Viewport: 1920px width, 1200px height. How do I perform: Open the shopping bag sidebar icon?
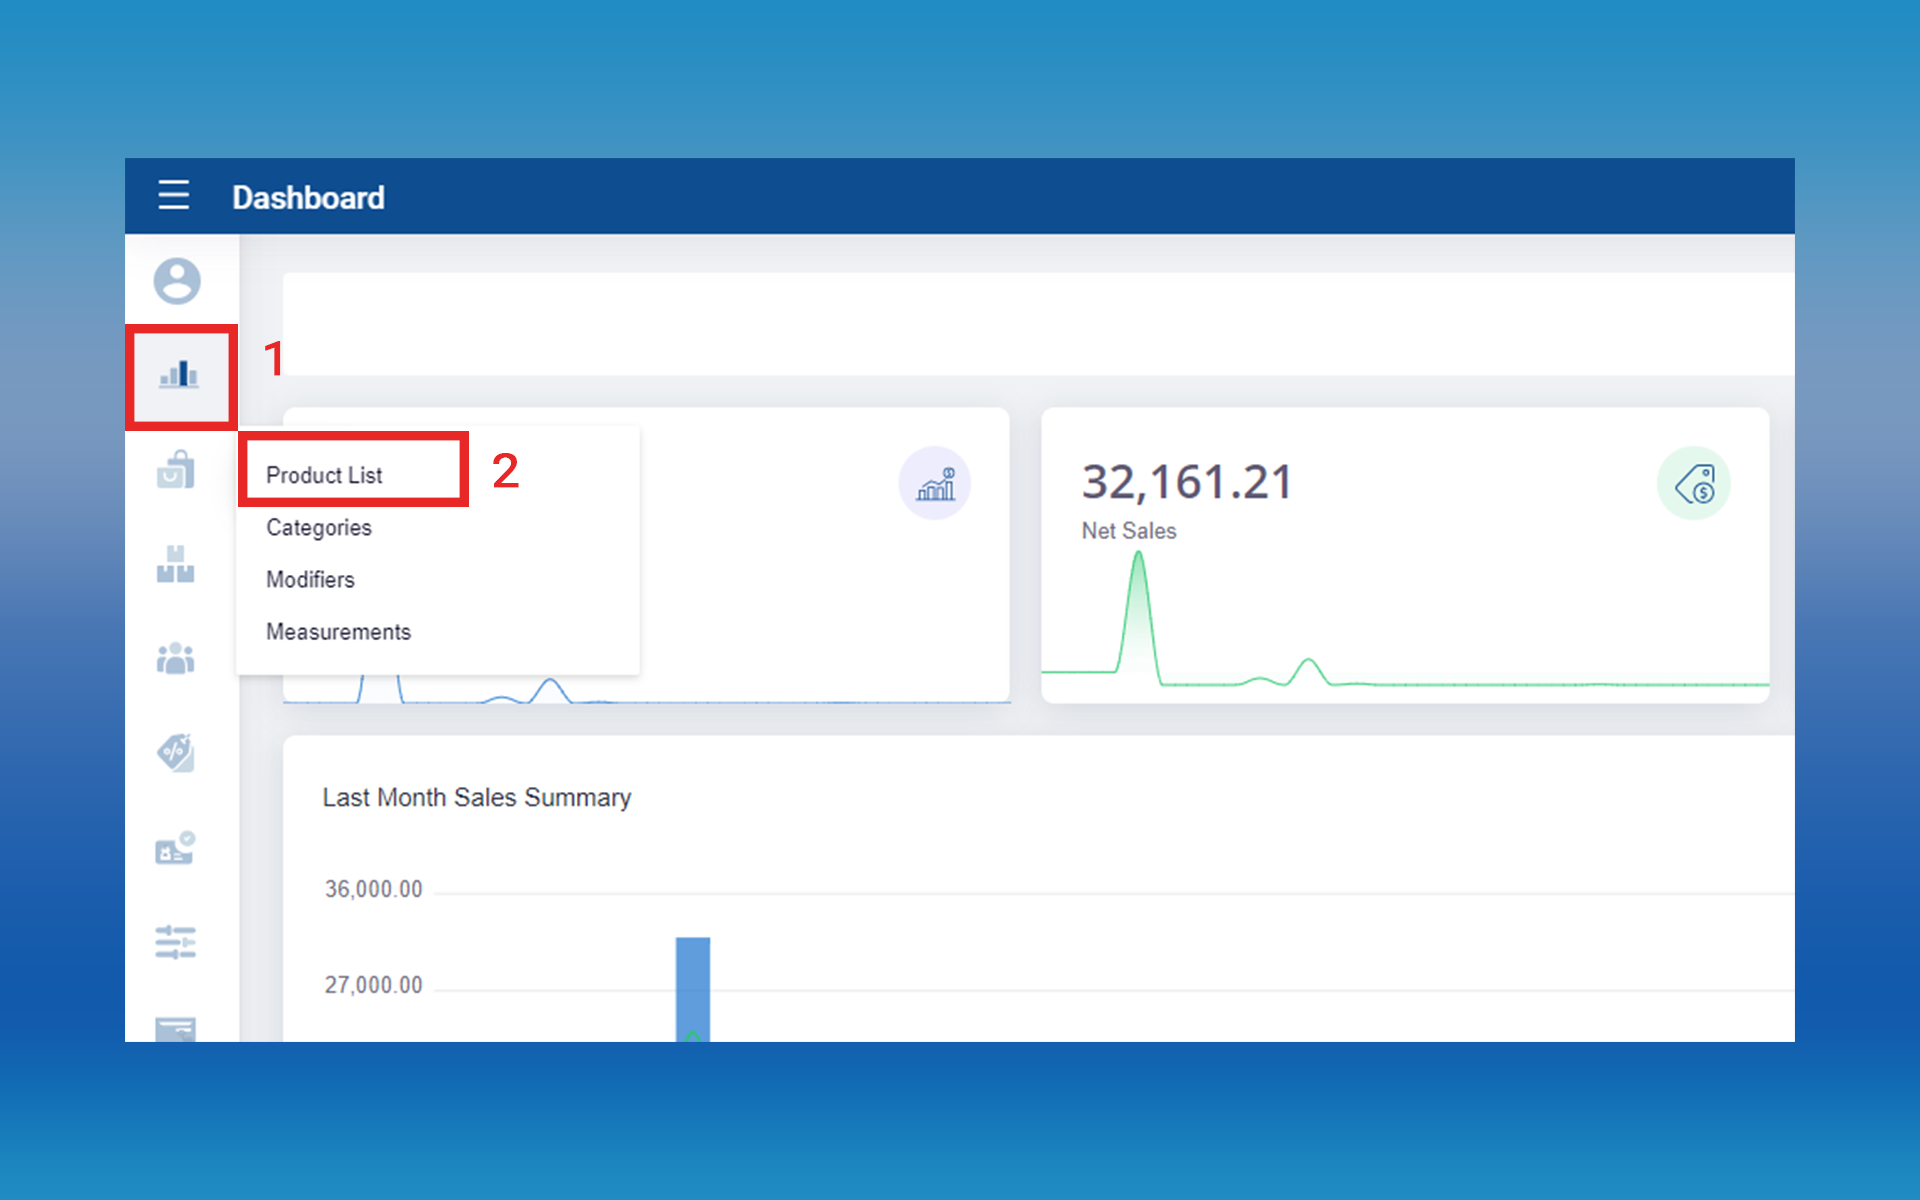click(x=176, y=469)
